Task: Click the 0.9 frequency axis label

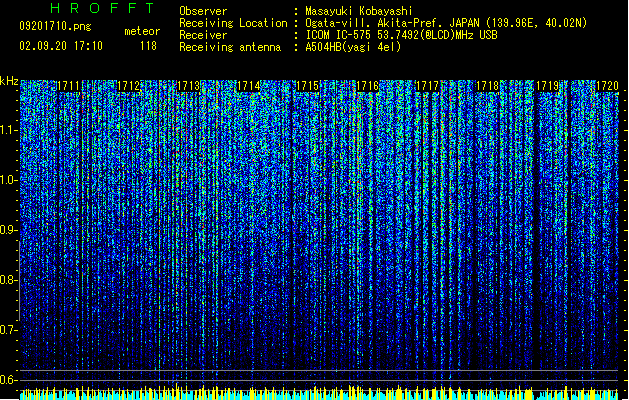Action: click(8, 230)
